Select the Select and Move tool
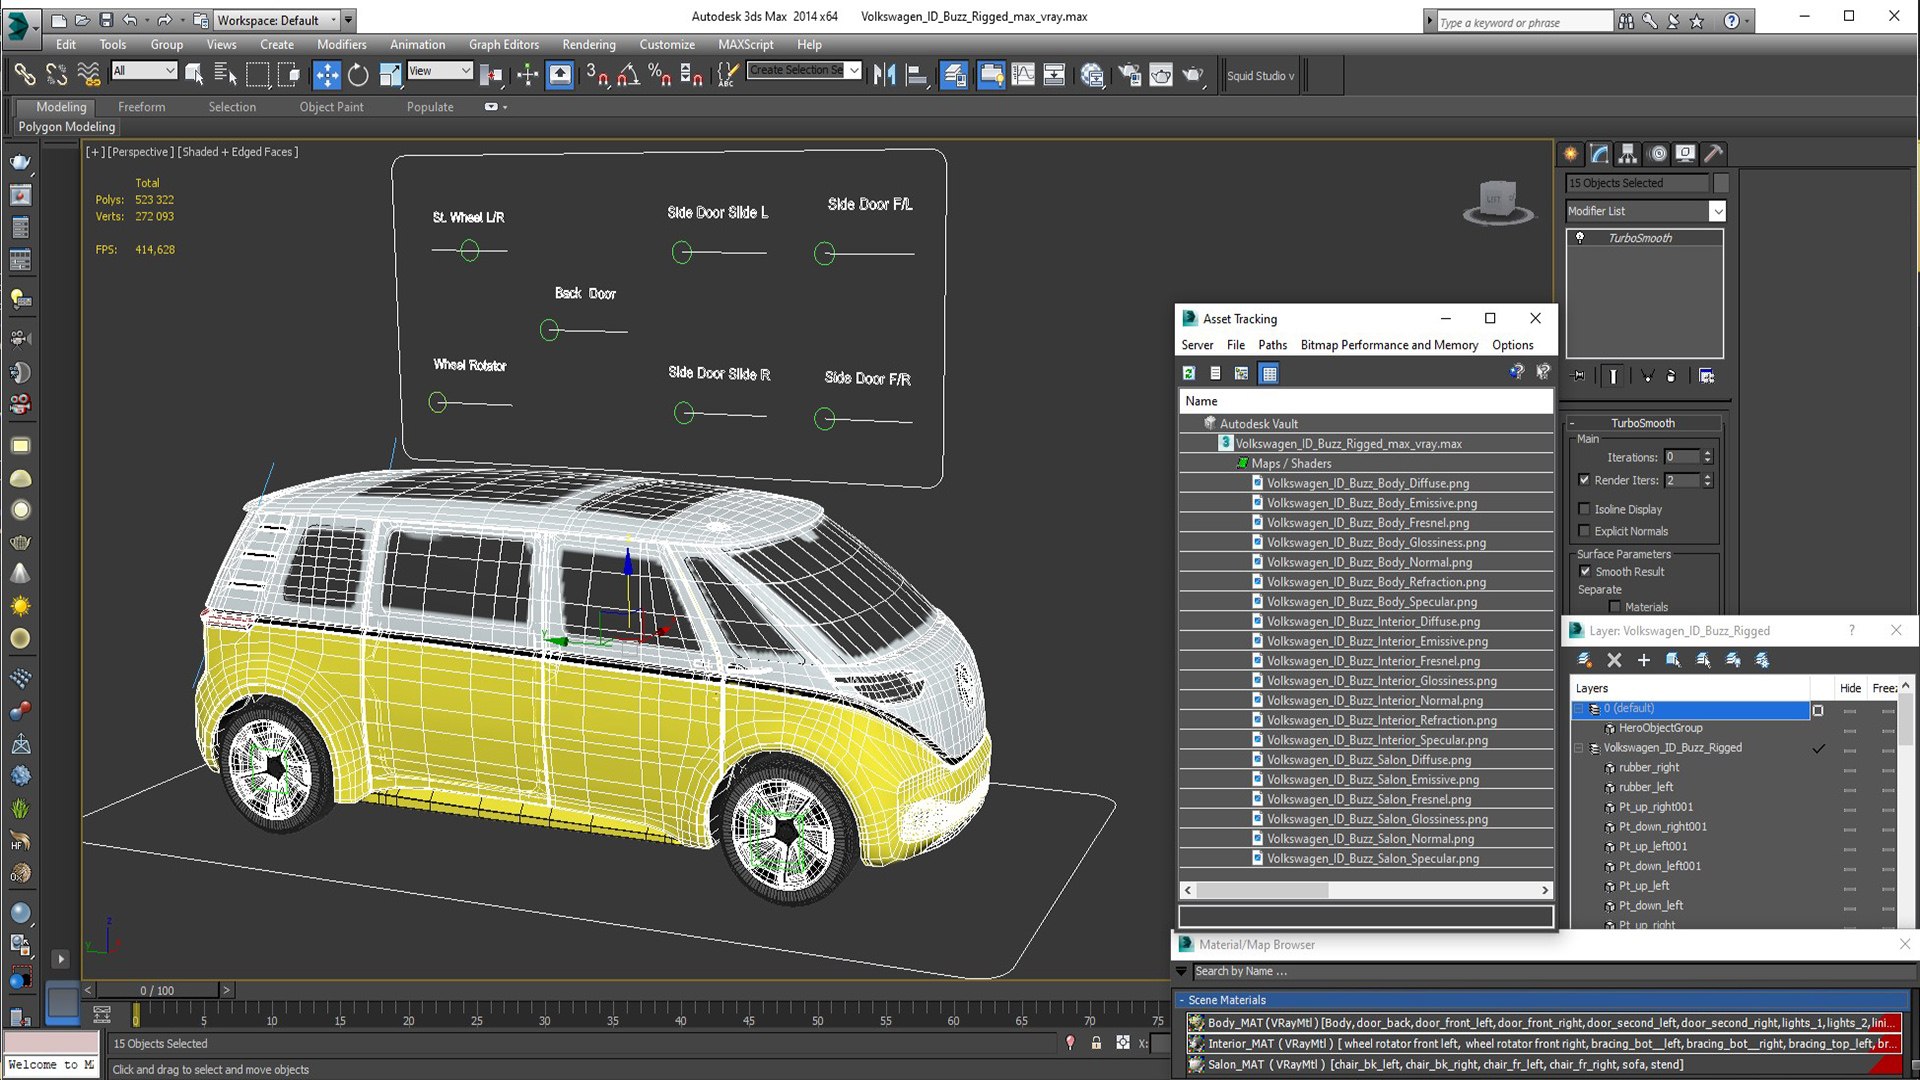Viewport: 1920px width, 1080px height. click(326, 75)
